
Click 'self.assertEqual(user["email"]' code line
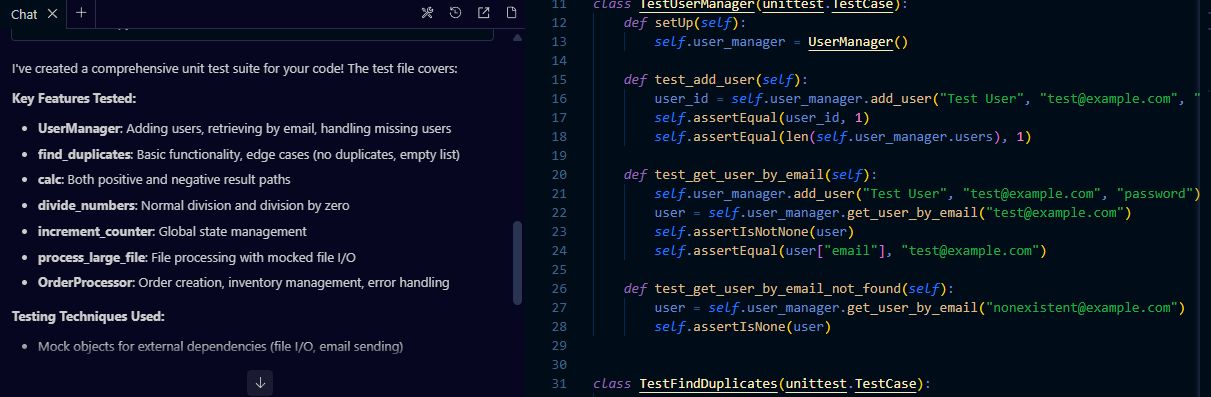click(x=850, y=251)
